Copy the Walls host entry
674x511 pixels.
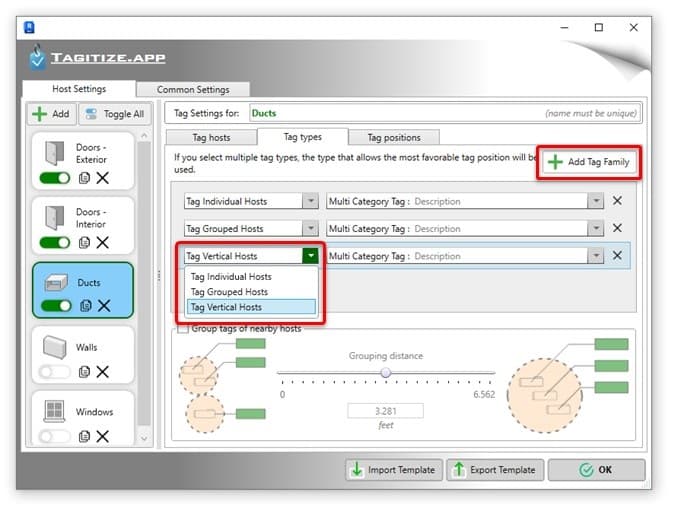[x=84, y=372]
